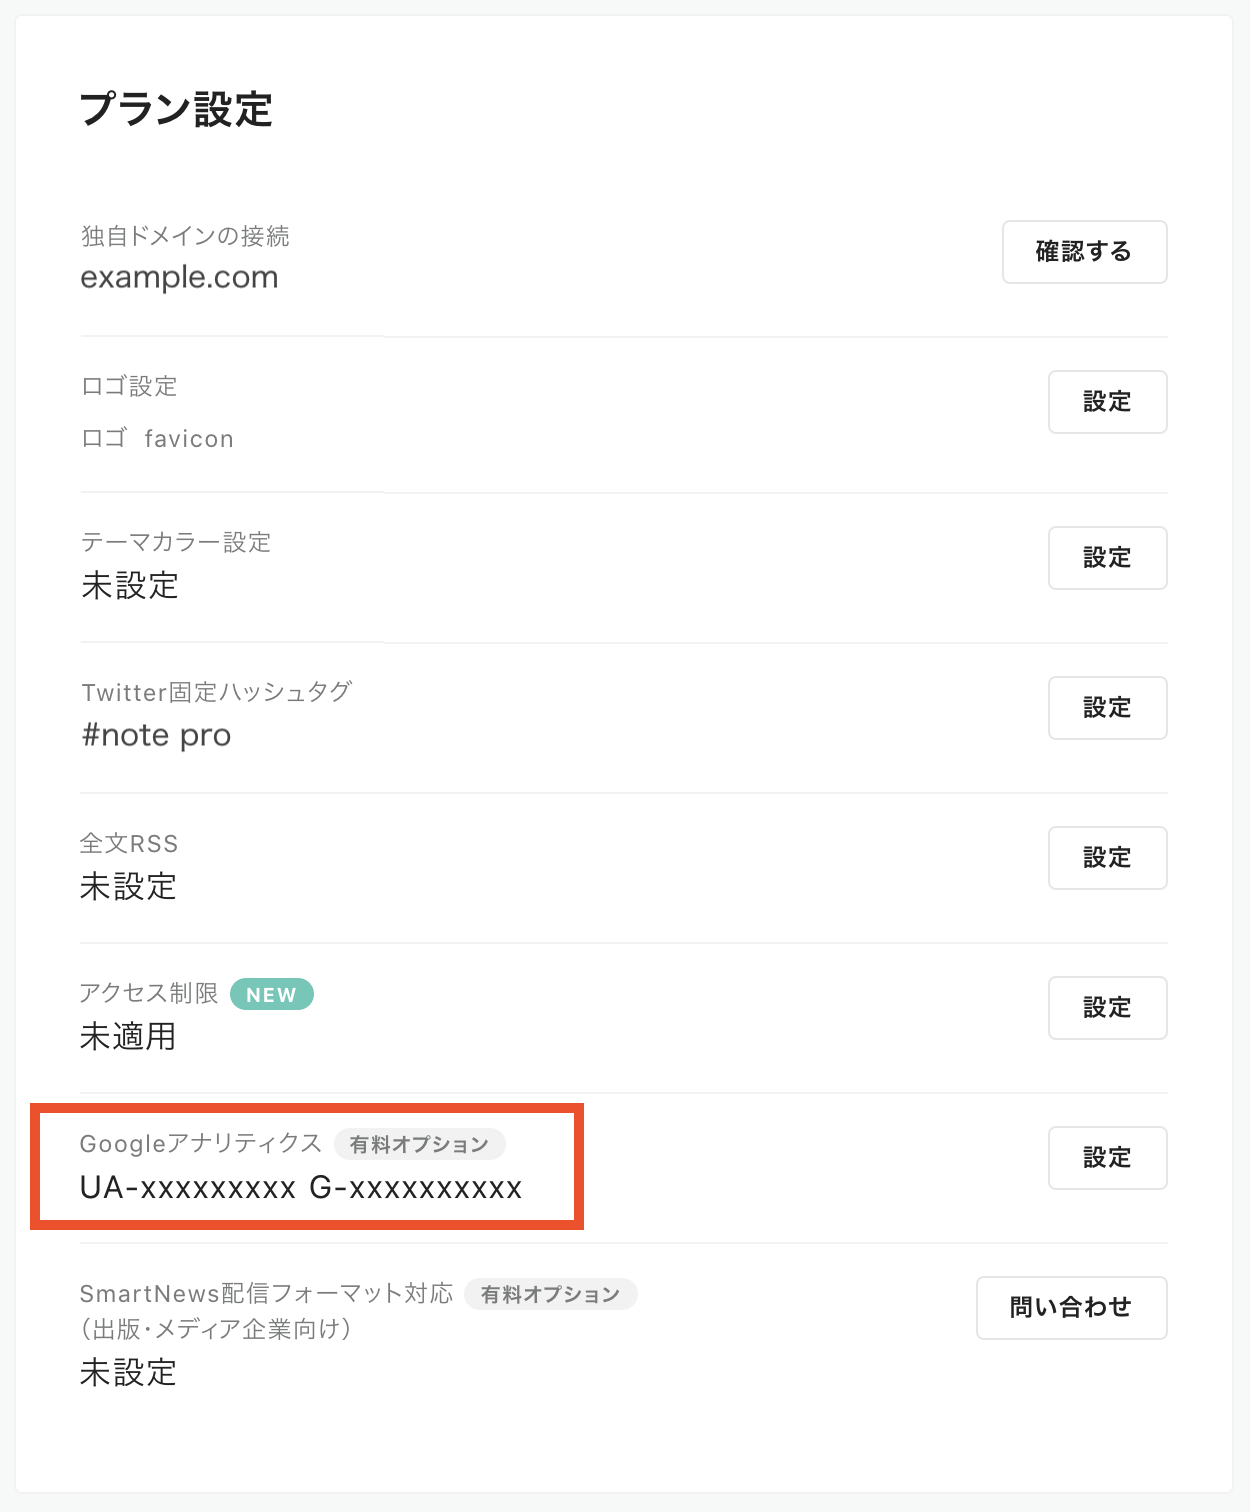Click 有料オプション badge beside SmartNews配信フォーマット対応
The image size is (1250, 1512).
click(x=551, y=1294)
